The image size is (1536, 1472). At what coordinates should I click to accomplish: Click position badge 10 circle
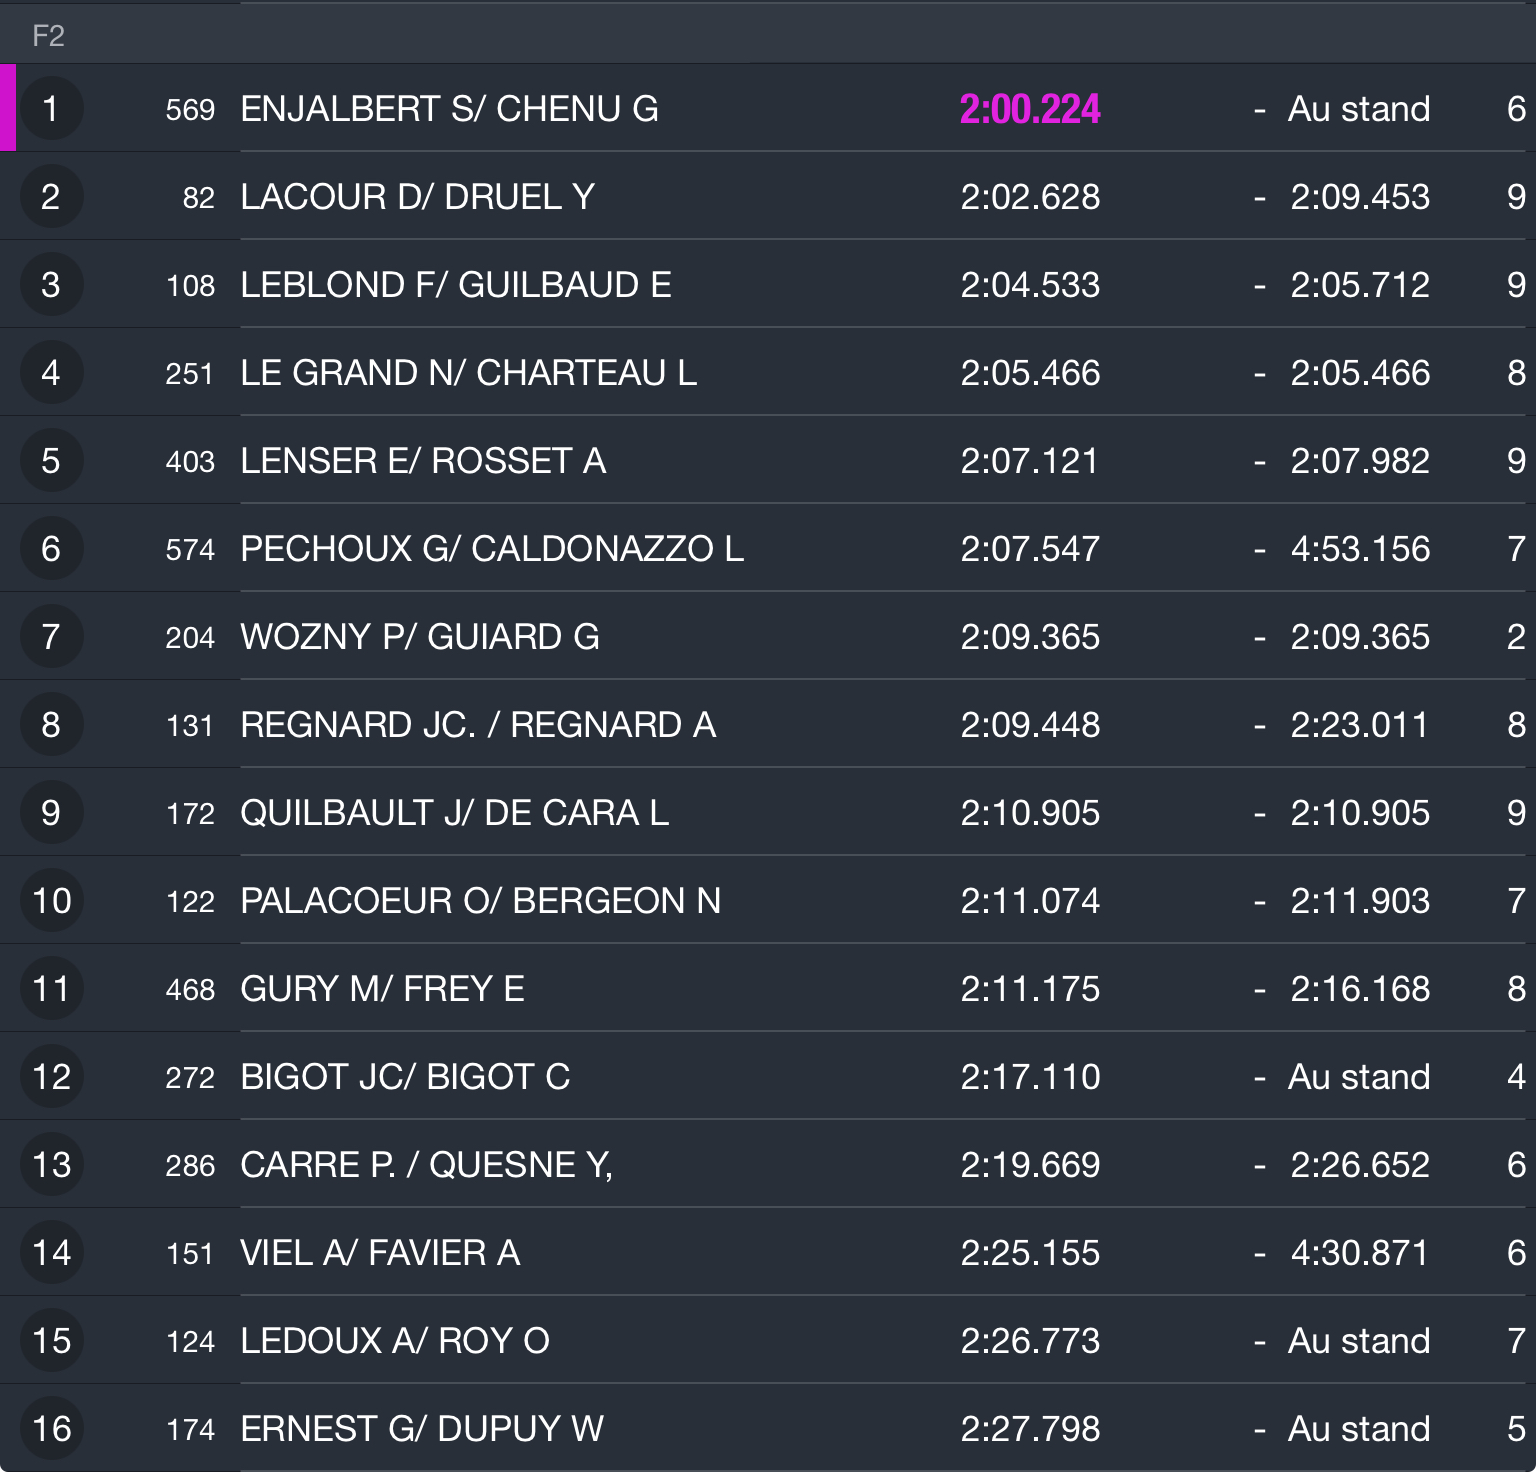51,900
